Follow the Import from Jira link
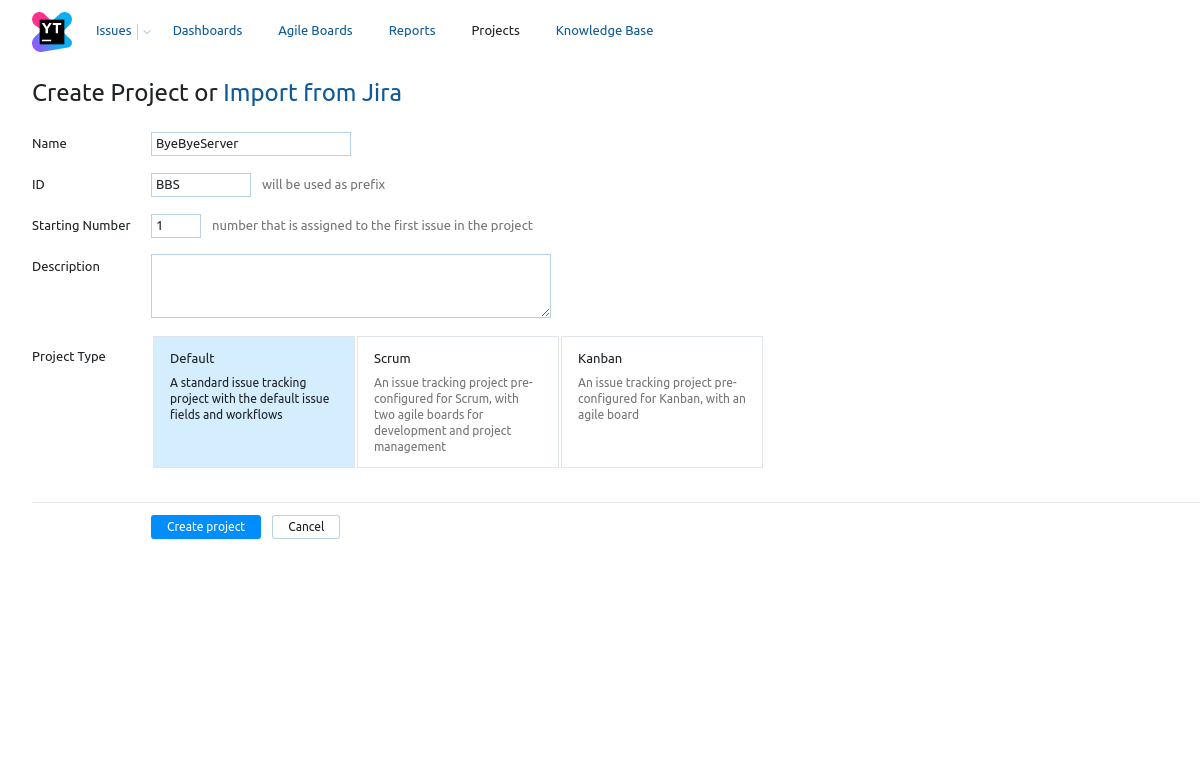This screenshot has width=1200, height=768. [312, 93]
